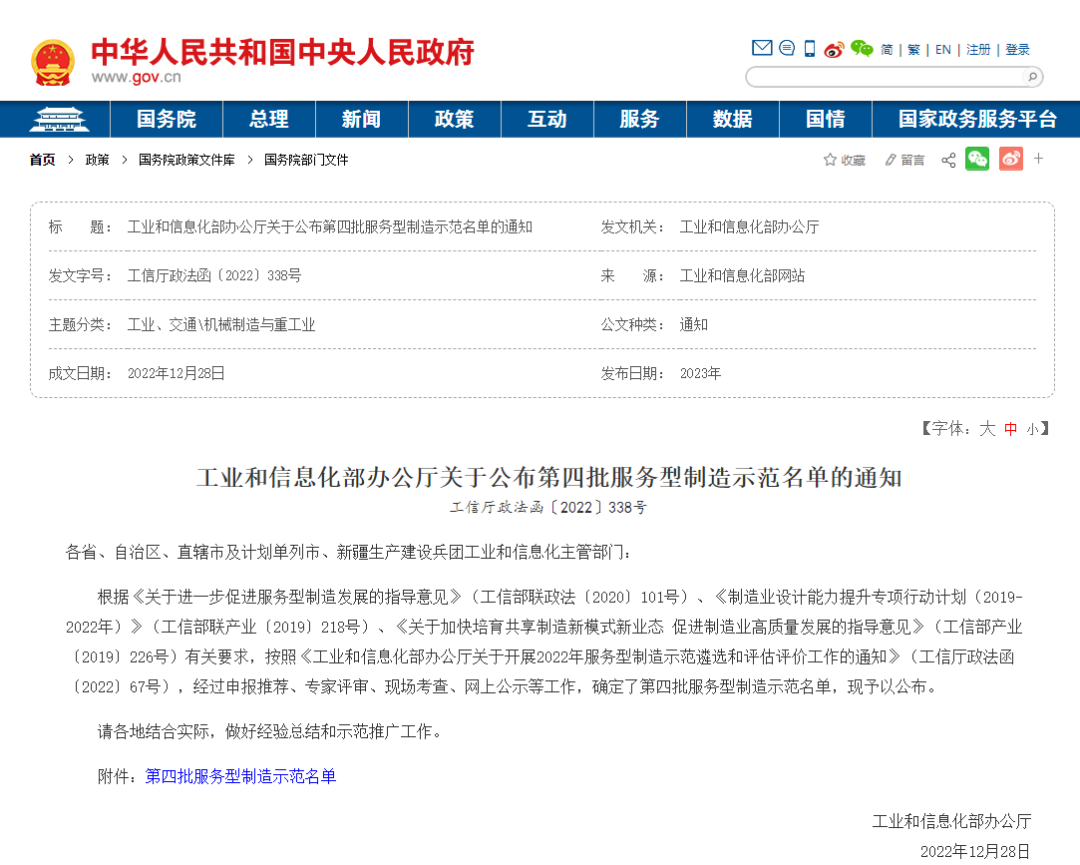This screenshot has height=865, width=1080.
Task: Click the chat bubble icon in header
Action: pos(787,48)
